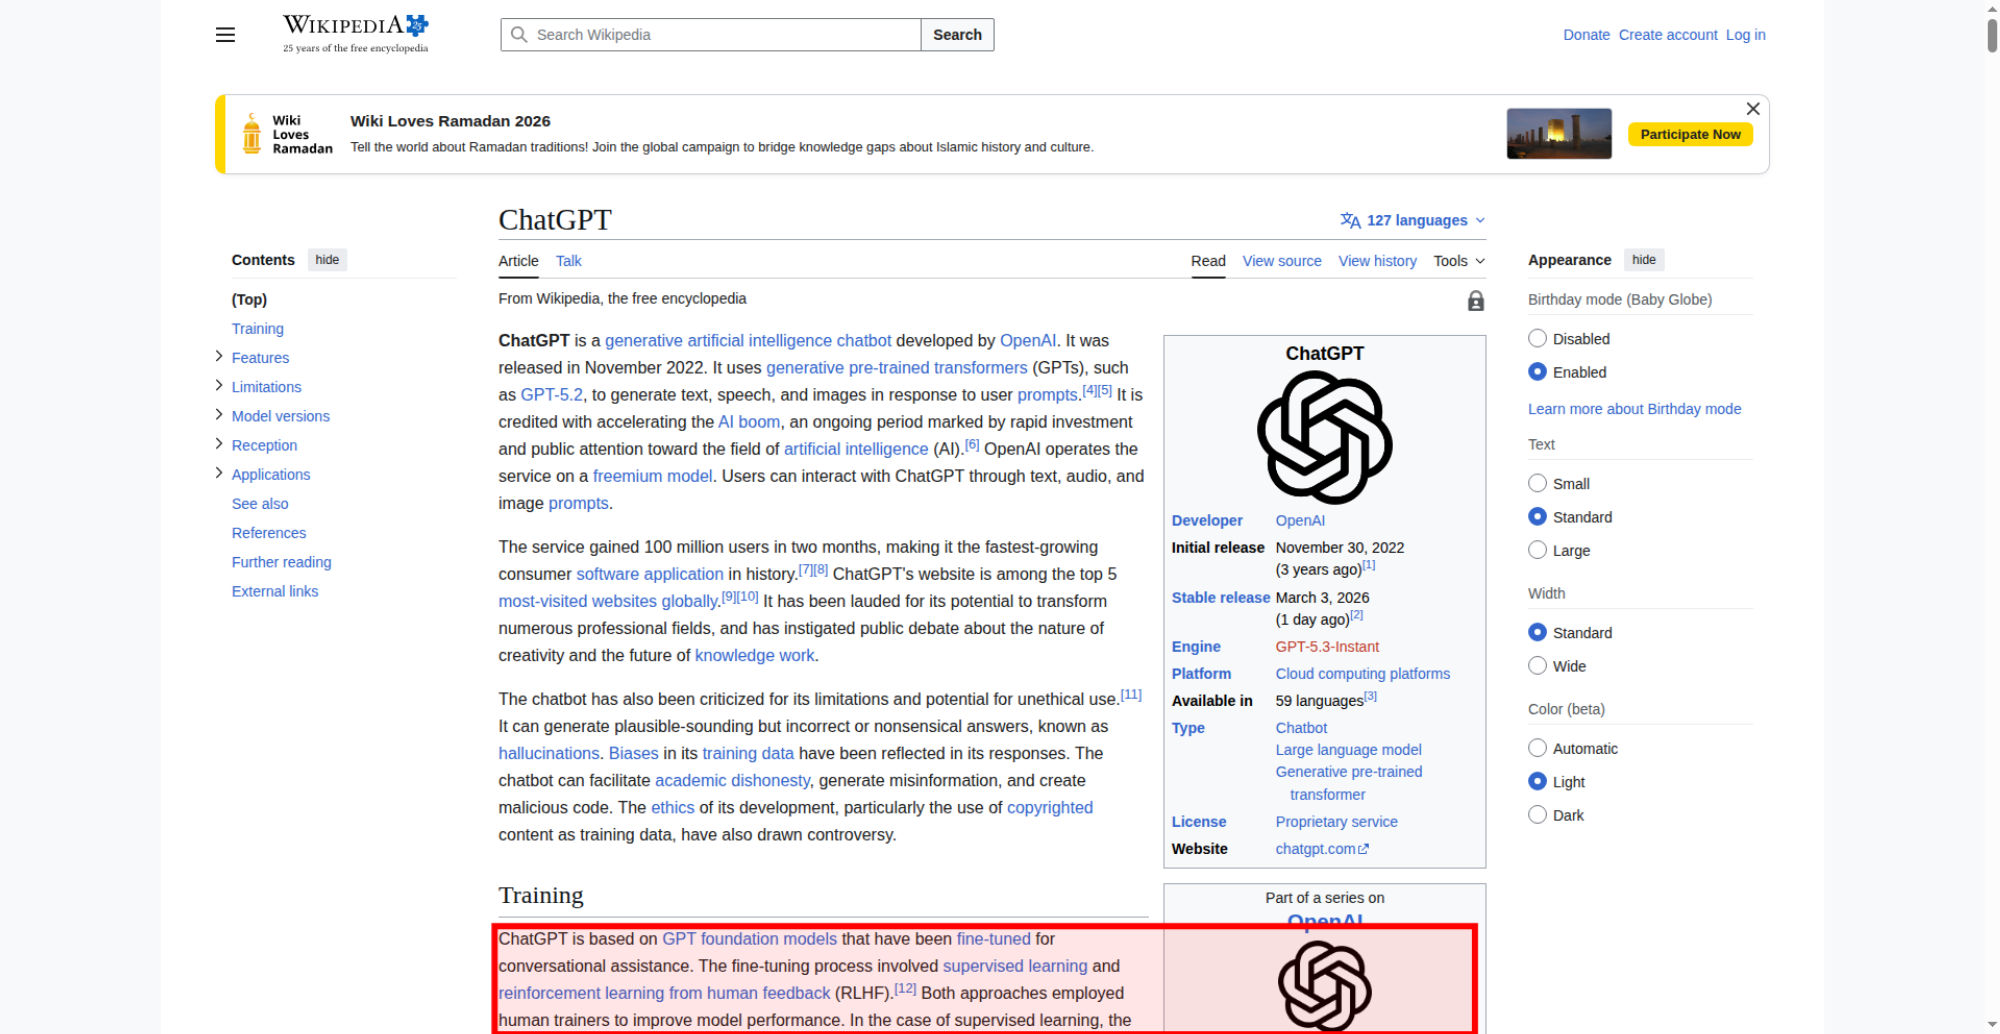The width and height of the screenshot is (2000, 1034).
Task: Switch color scheme to Dark
Action: pos(1537,814)
